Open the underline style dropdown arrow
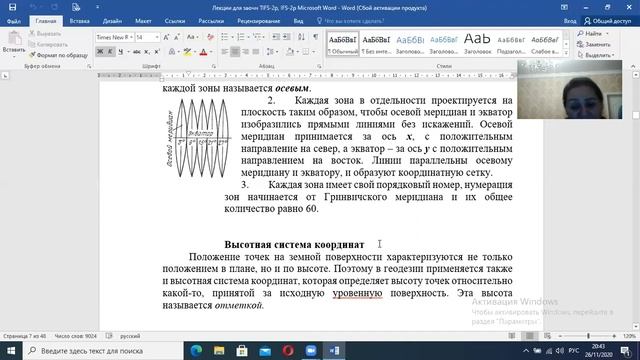 [128, 52]
